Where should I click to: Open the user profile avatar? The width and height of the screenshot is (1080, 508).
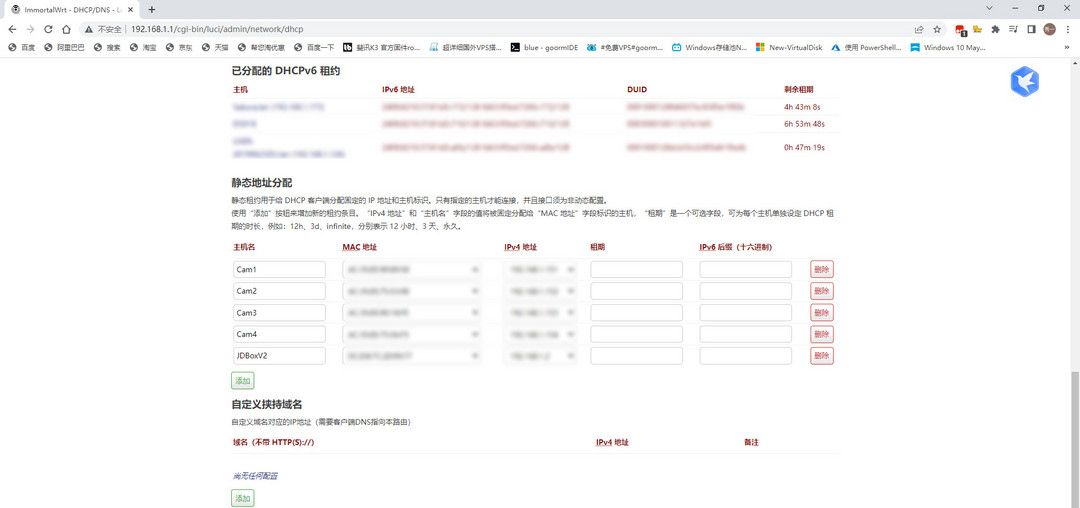click(1049, 29)
